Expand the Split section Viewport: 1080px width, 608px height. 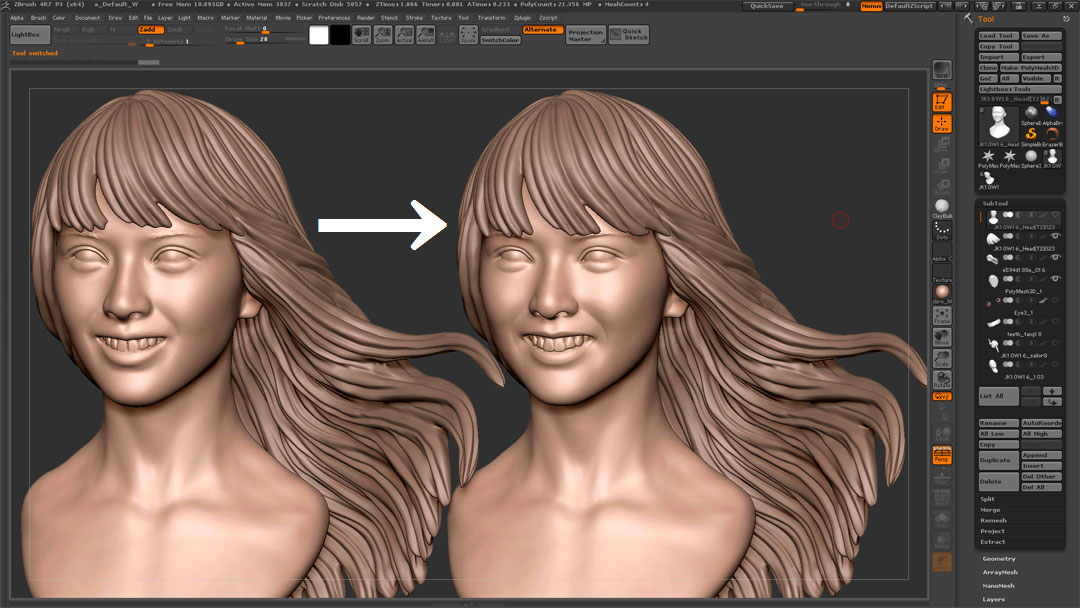(988, 499)
